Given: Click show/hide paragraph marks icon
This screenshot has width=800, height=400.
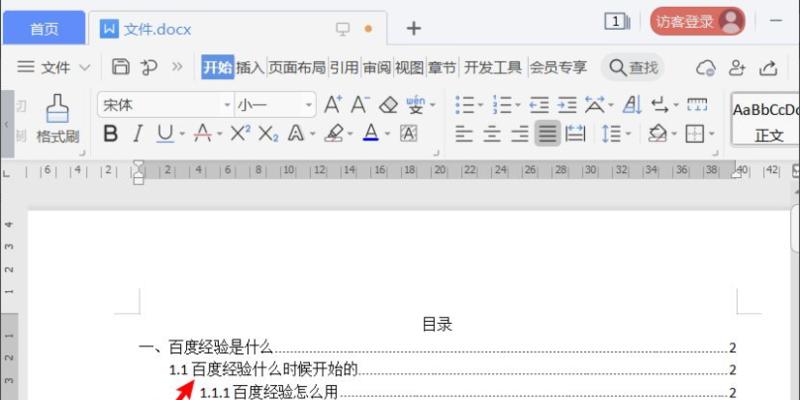Looking at the screenshot, I should [660, 105].
